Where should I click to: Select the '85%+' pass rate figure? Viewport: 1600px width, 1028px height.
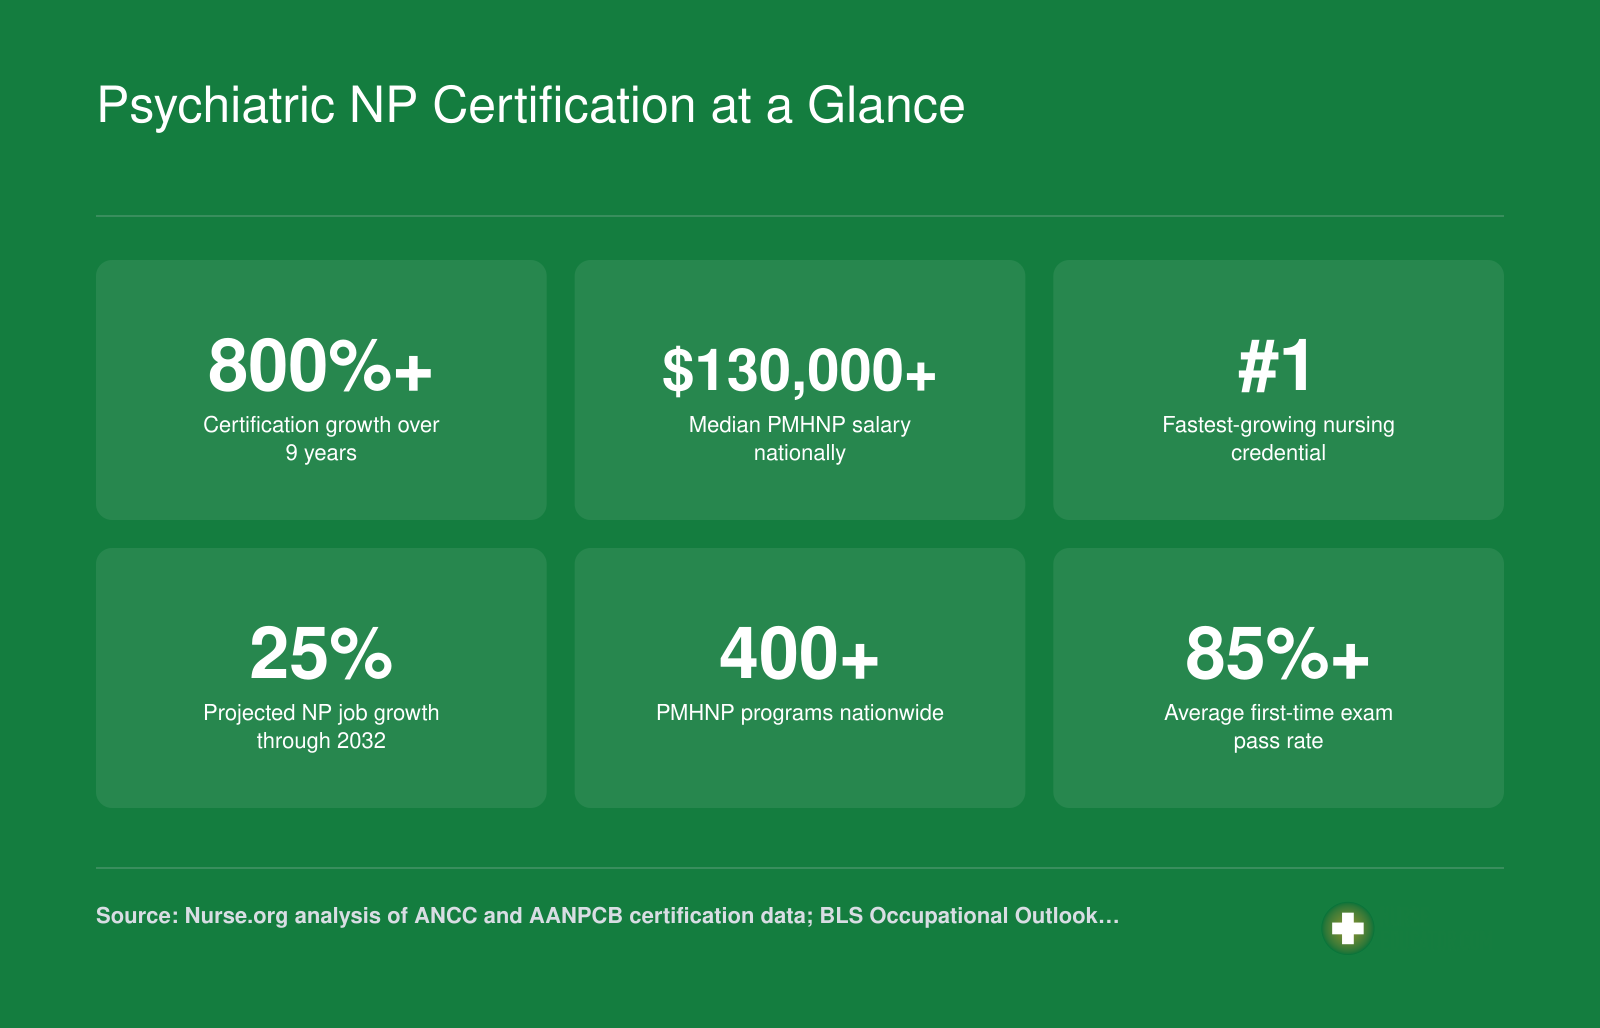click(x=1277, y=654)
